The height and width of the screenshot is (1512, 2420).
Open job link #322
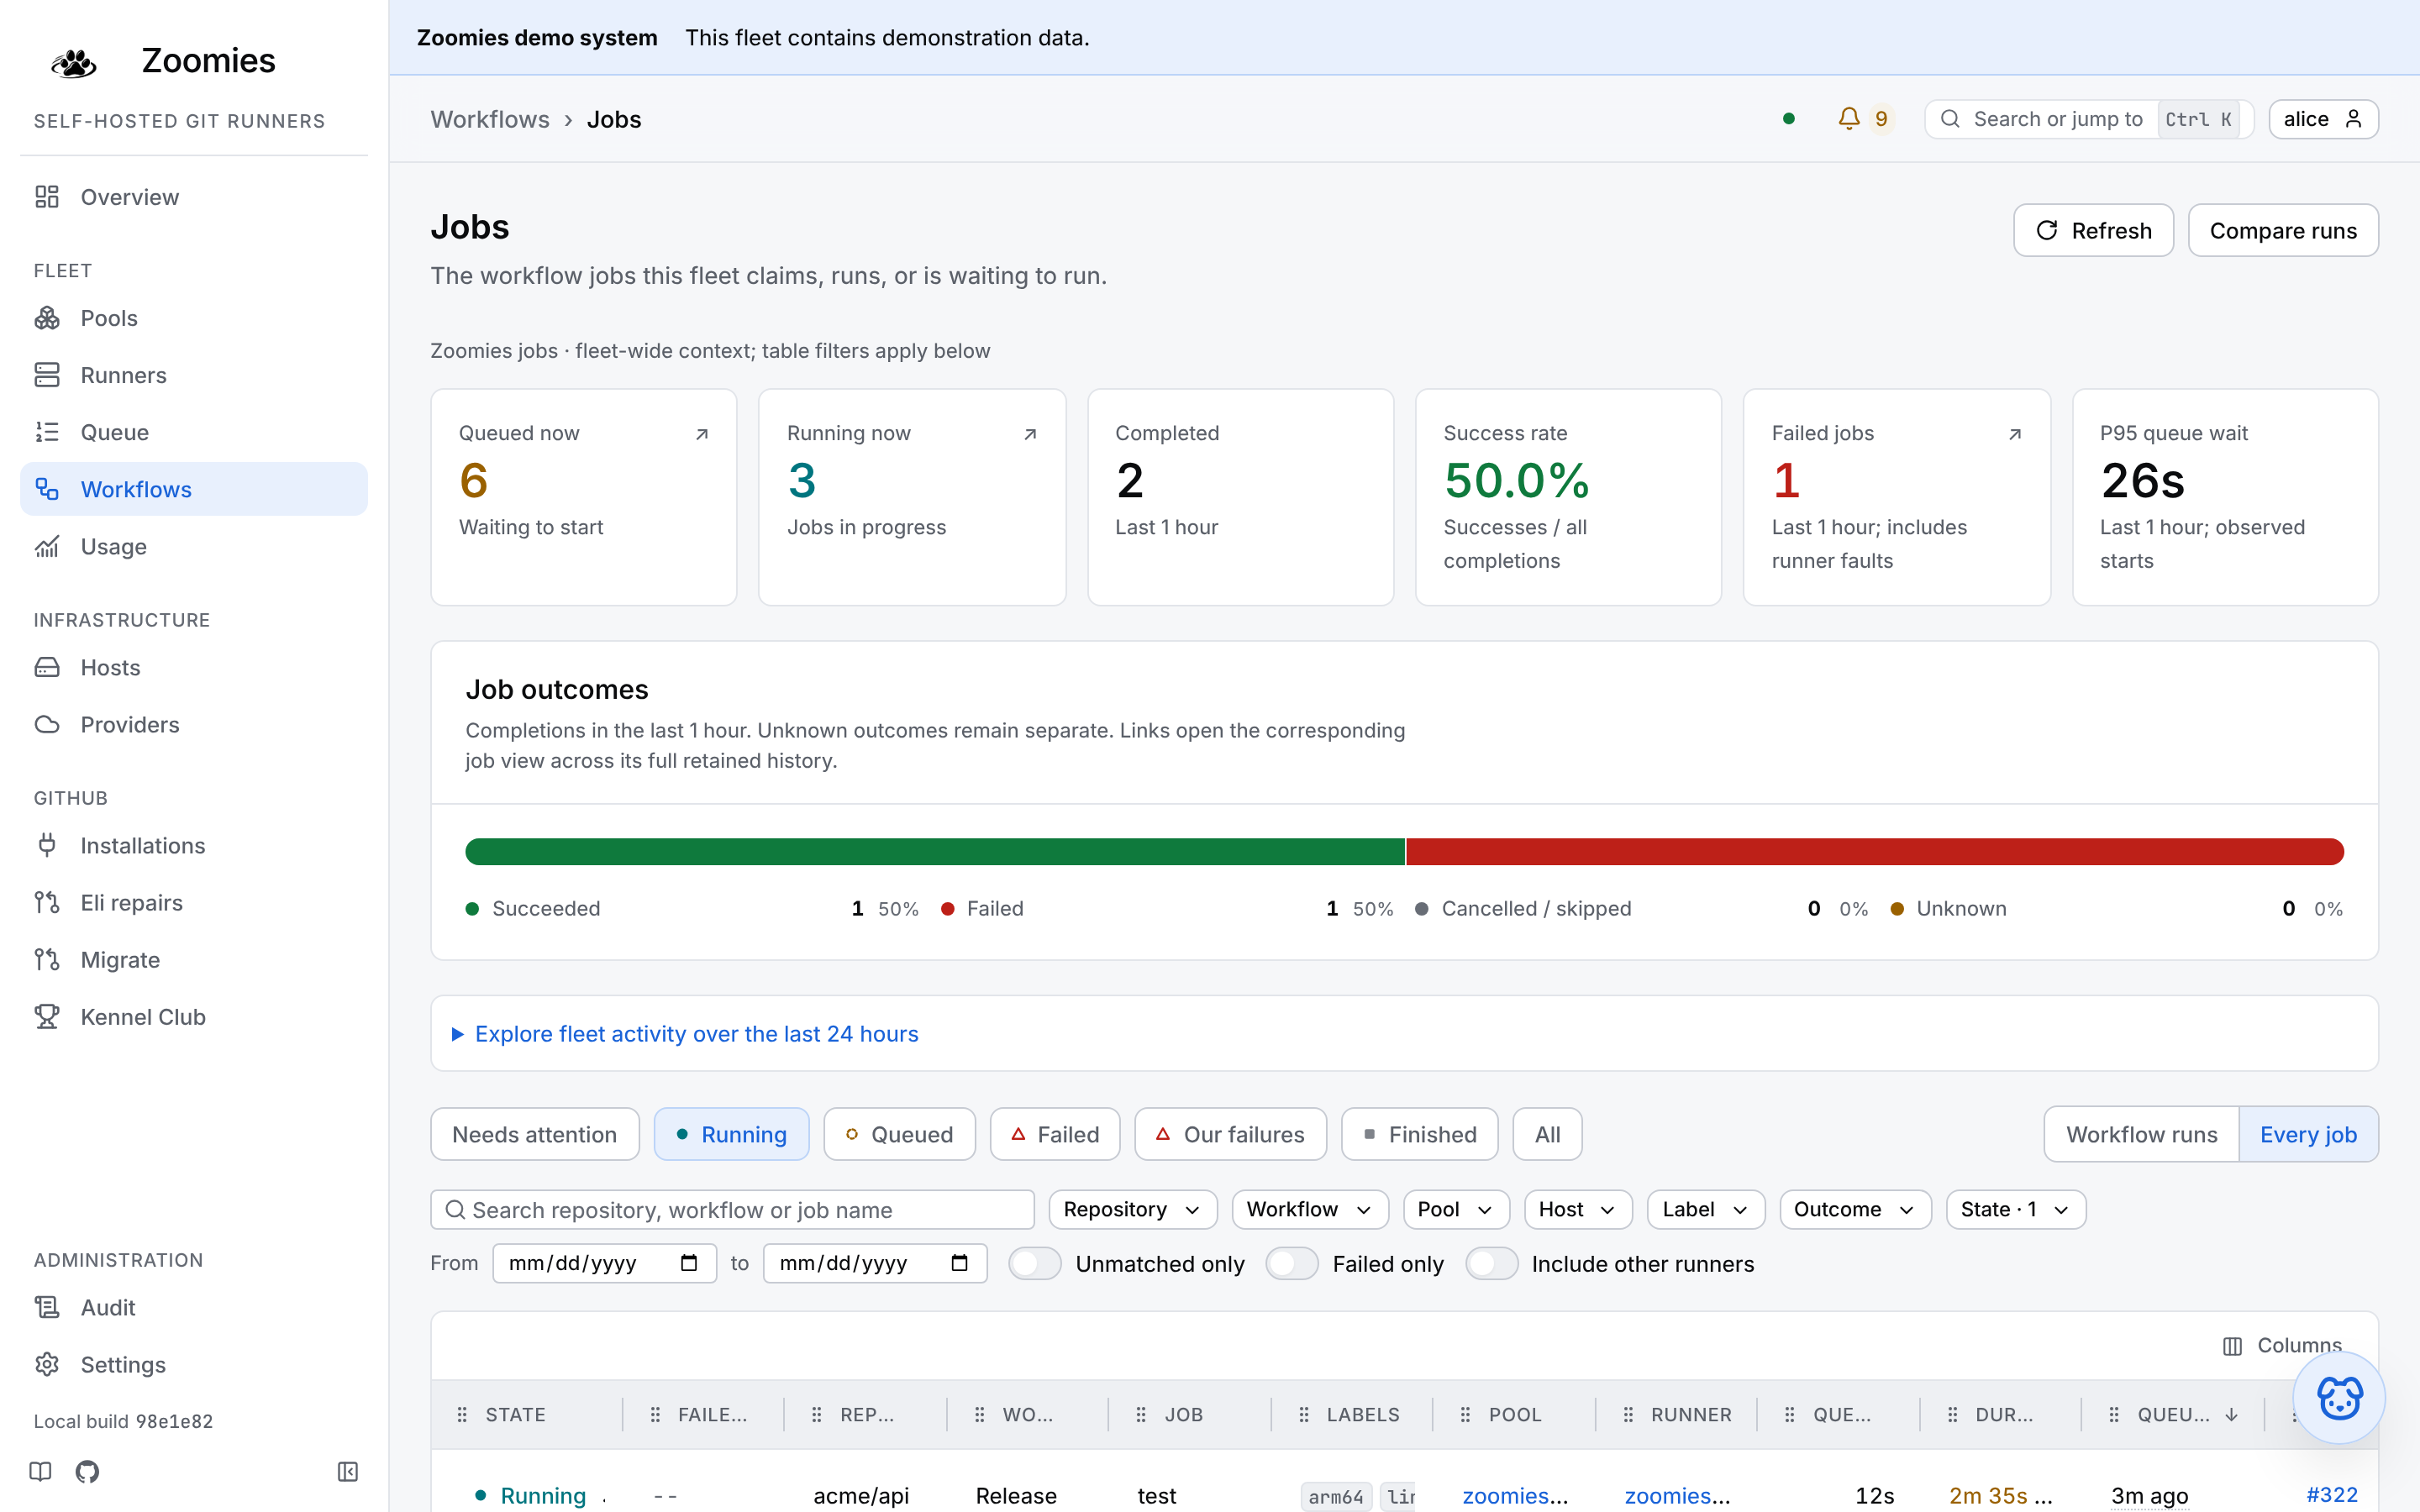pos(2331,1495)
